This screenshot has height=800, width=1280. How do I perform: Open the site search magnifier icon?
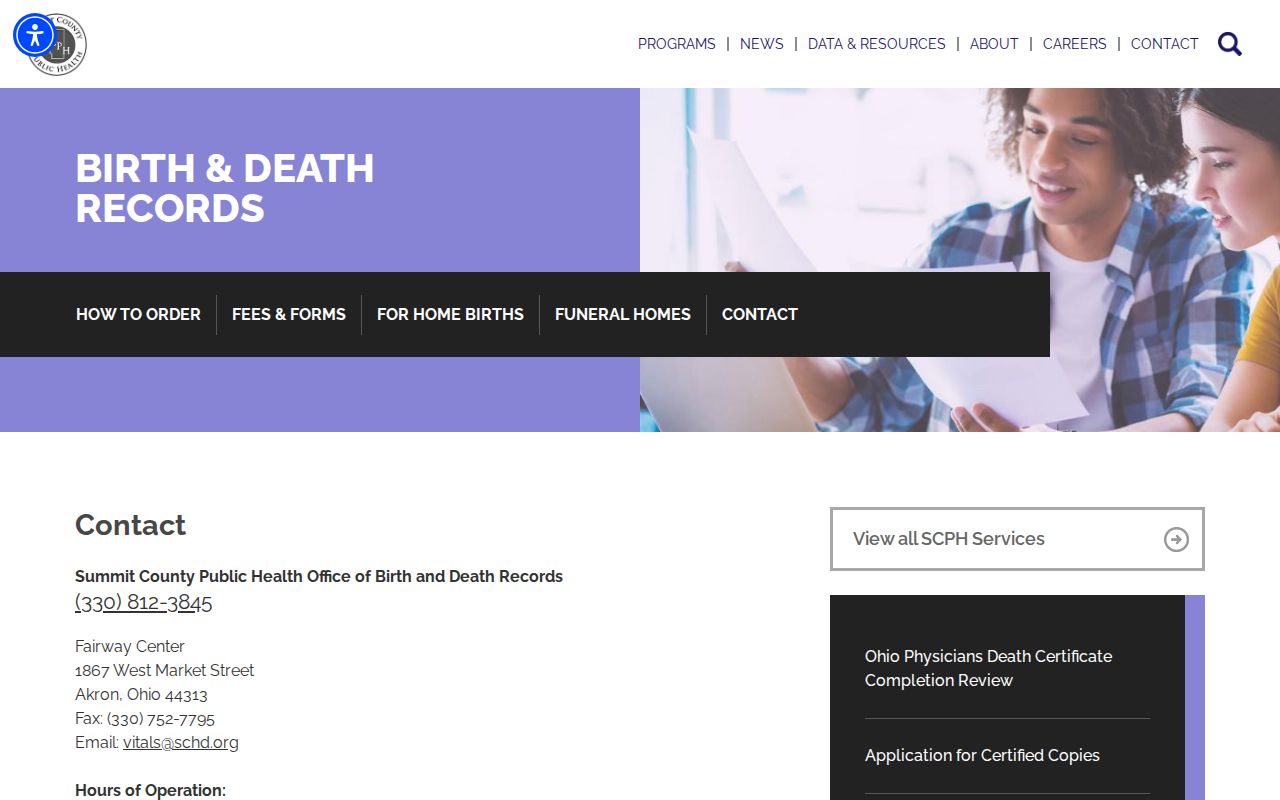1230,44
